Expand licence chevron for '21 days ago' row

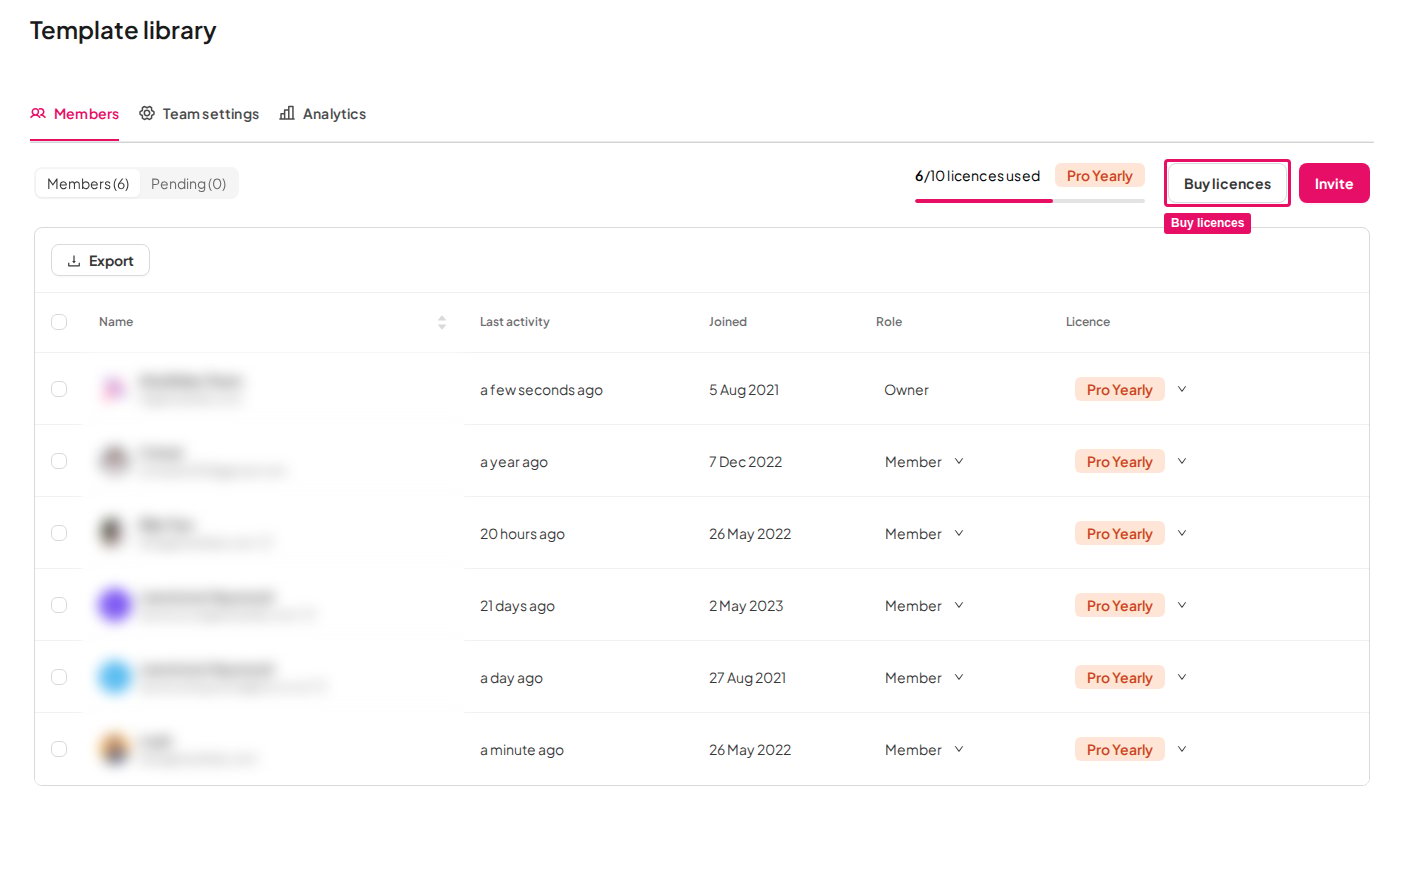click(1182, 605)
